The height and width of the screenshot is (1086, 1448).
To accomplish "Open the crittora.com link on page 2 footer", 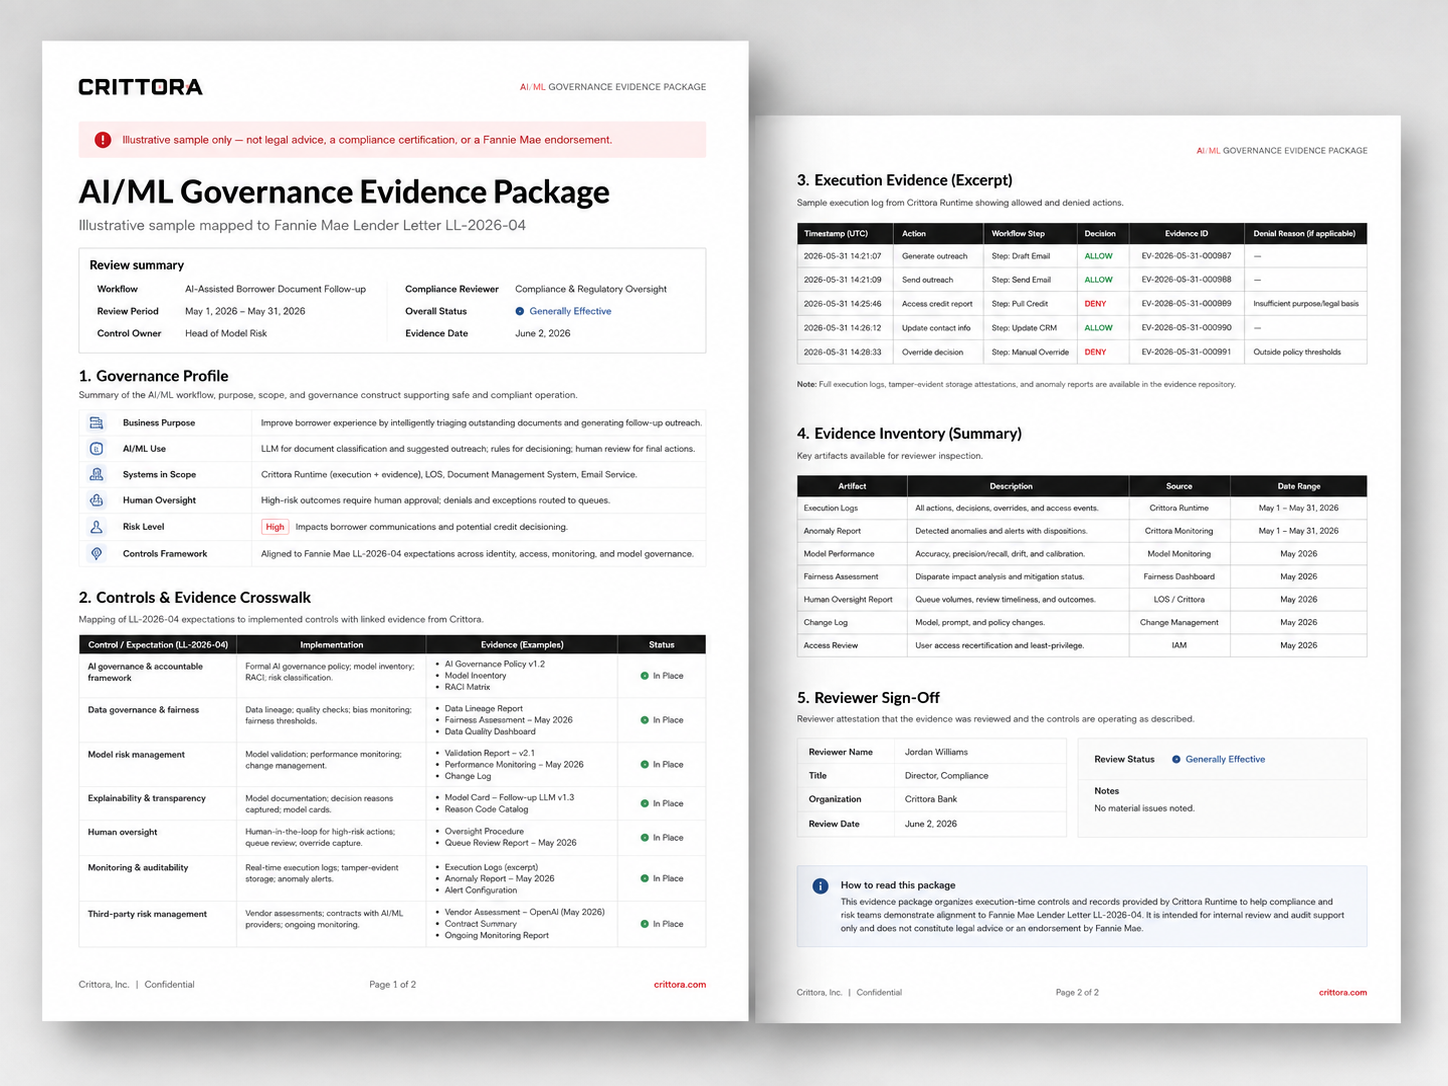I will click(x=1343, y=993).
